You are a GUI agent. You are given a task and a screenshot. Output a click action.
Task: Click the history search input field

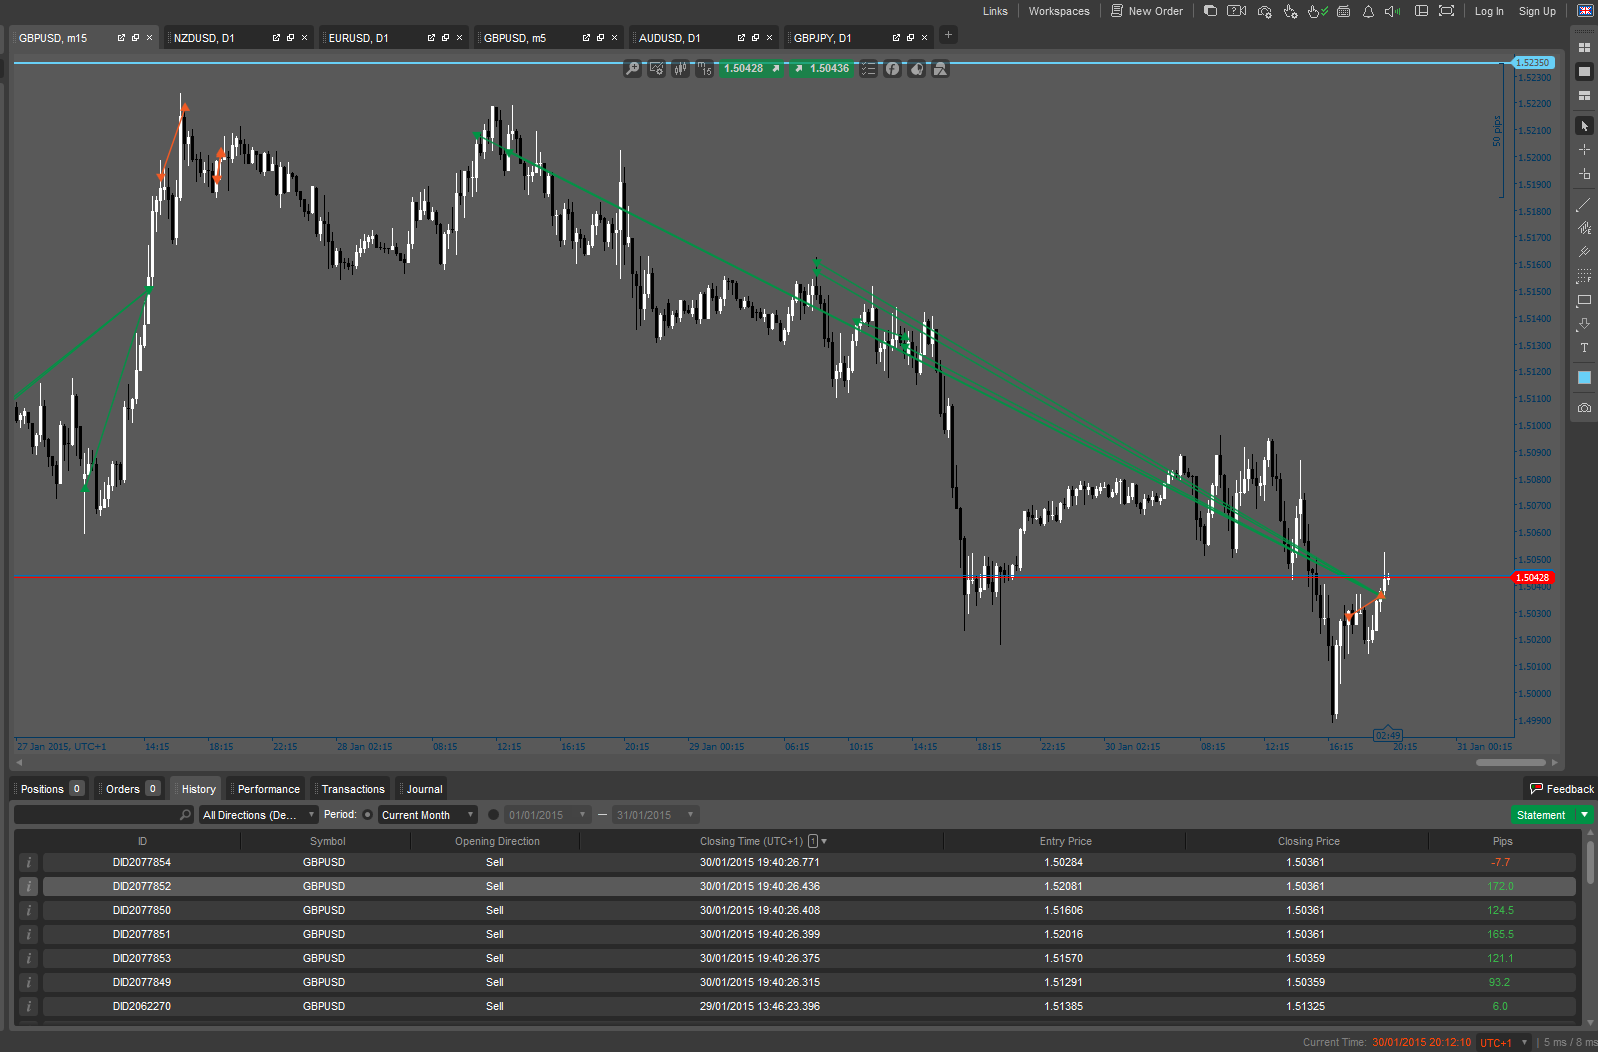pyautogui.click(x=97, y=815)
